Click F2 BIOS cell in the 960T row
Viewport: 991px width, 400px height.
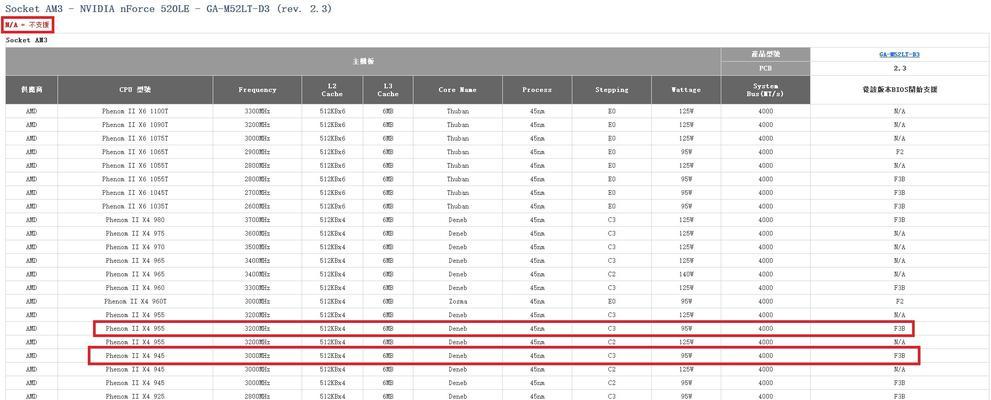tap(900, 301)
